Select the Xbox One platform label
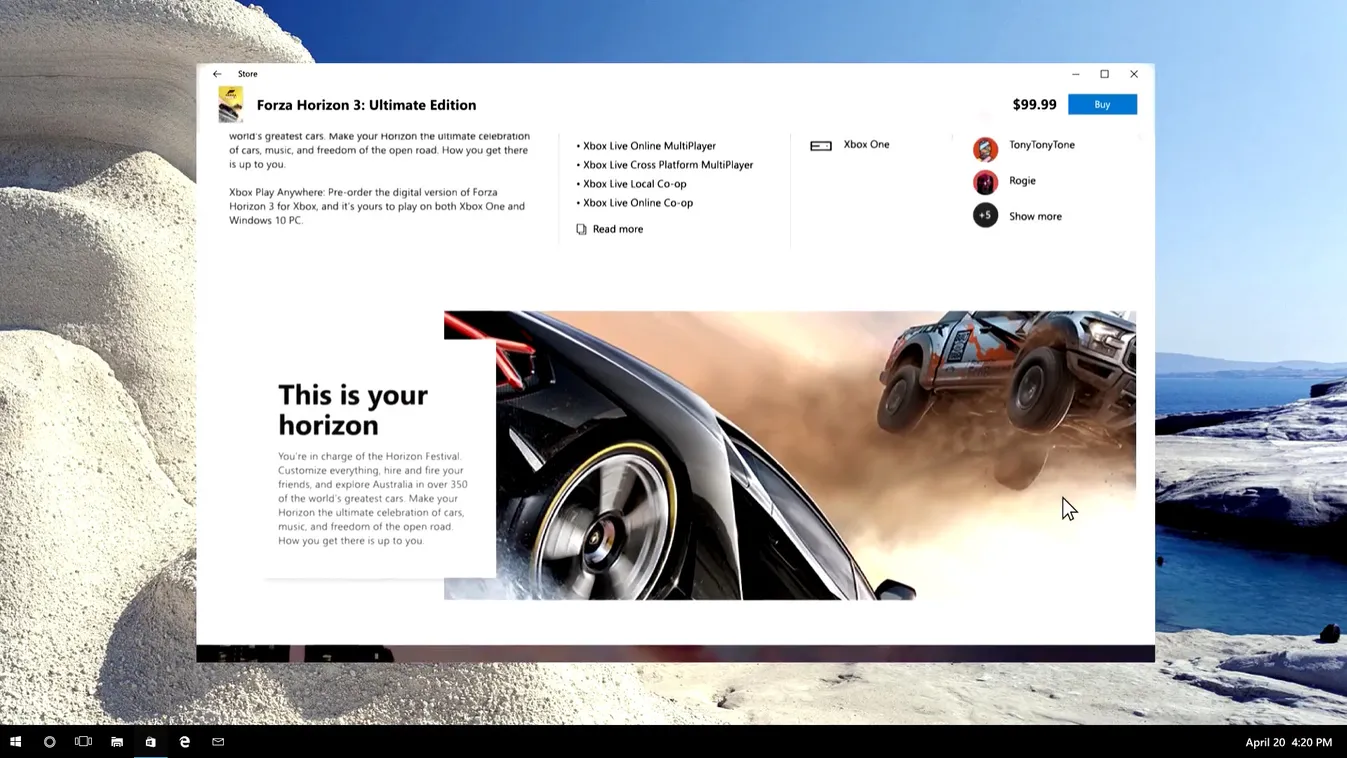The height and width of the screenshot is (758, 1347). coord(866,144)
